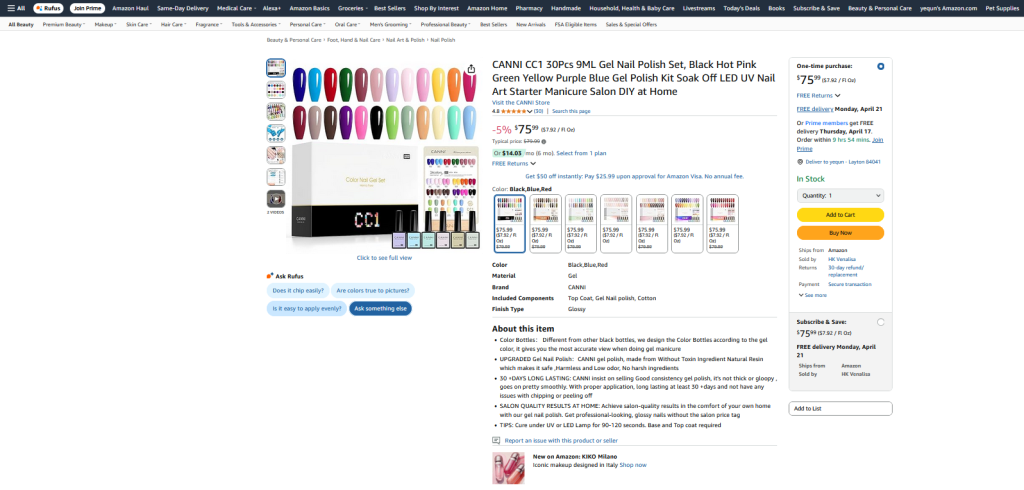This screenshot has height=490, width=1024.
Task: Click the share icon on product image
Action: [x=472, y=69]
